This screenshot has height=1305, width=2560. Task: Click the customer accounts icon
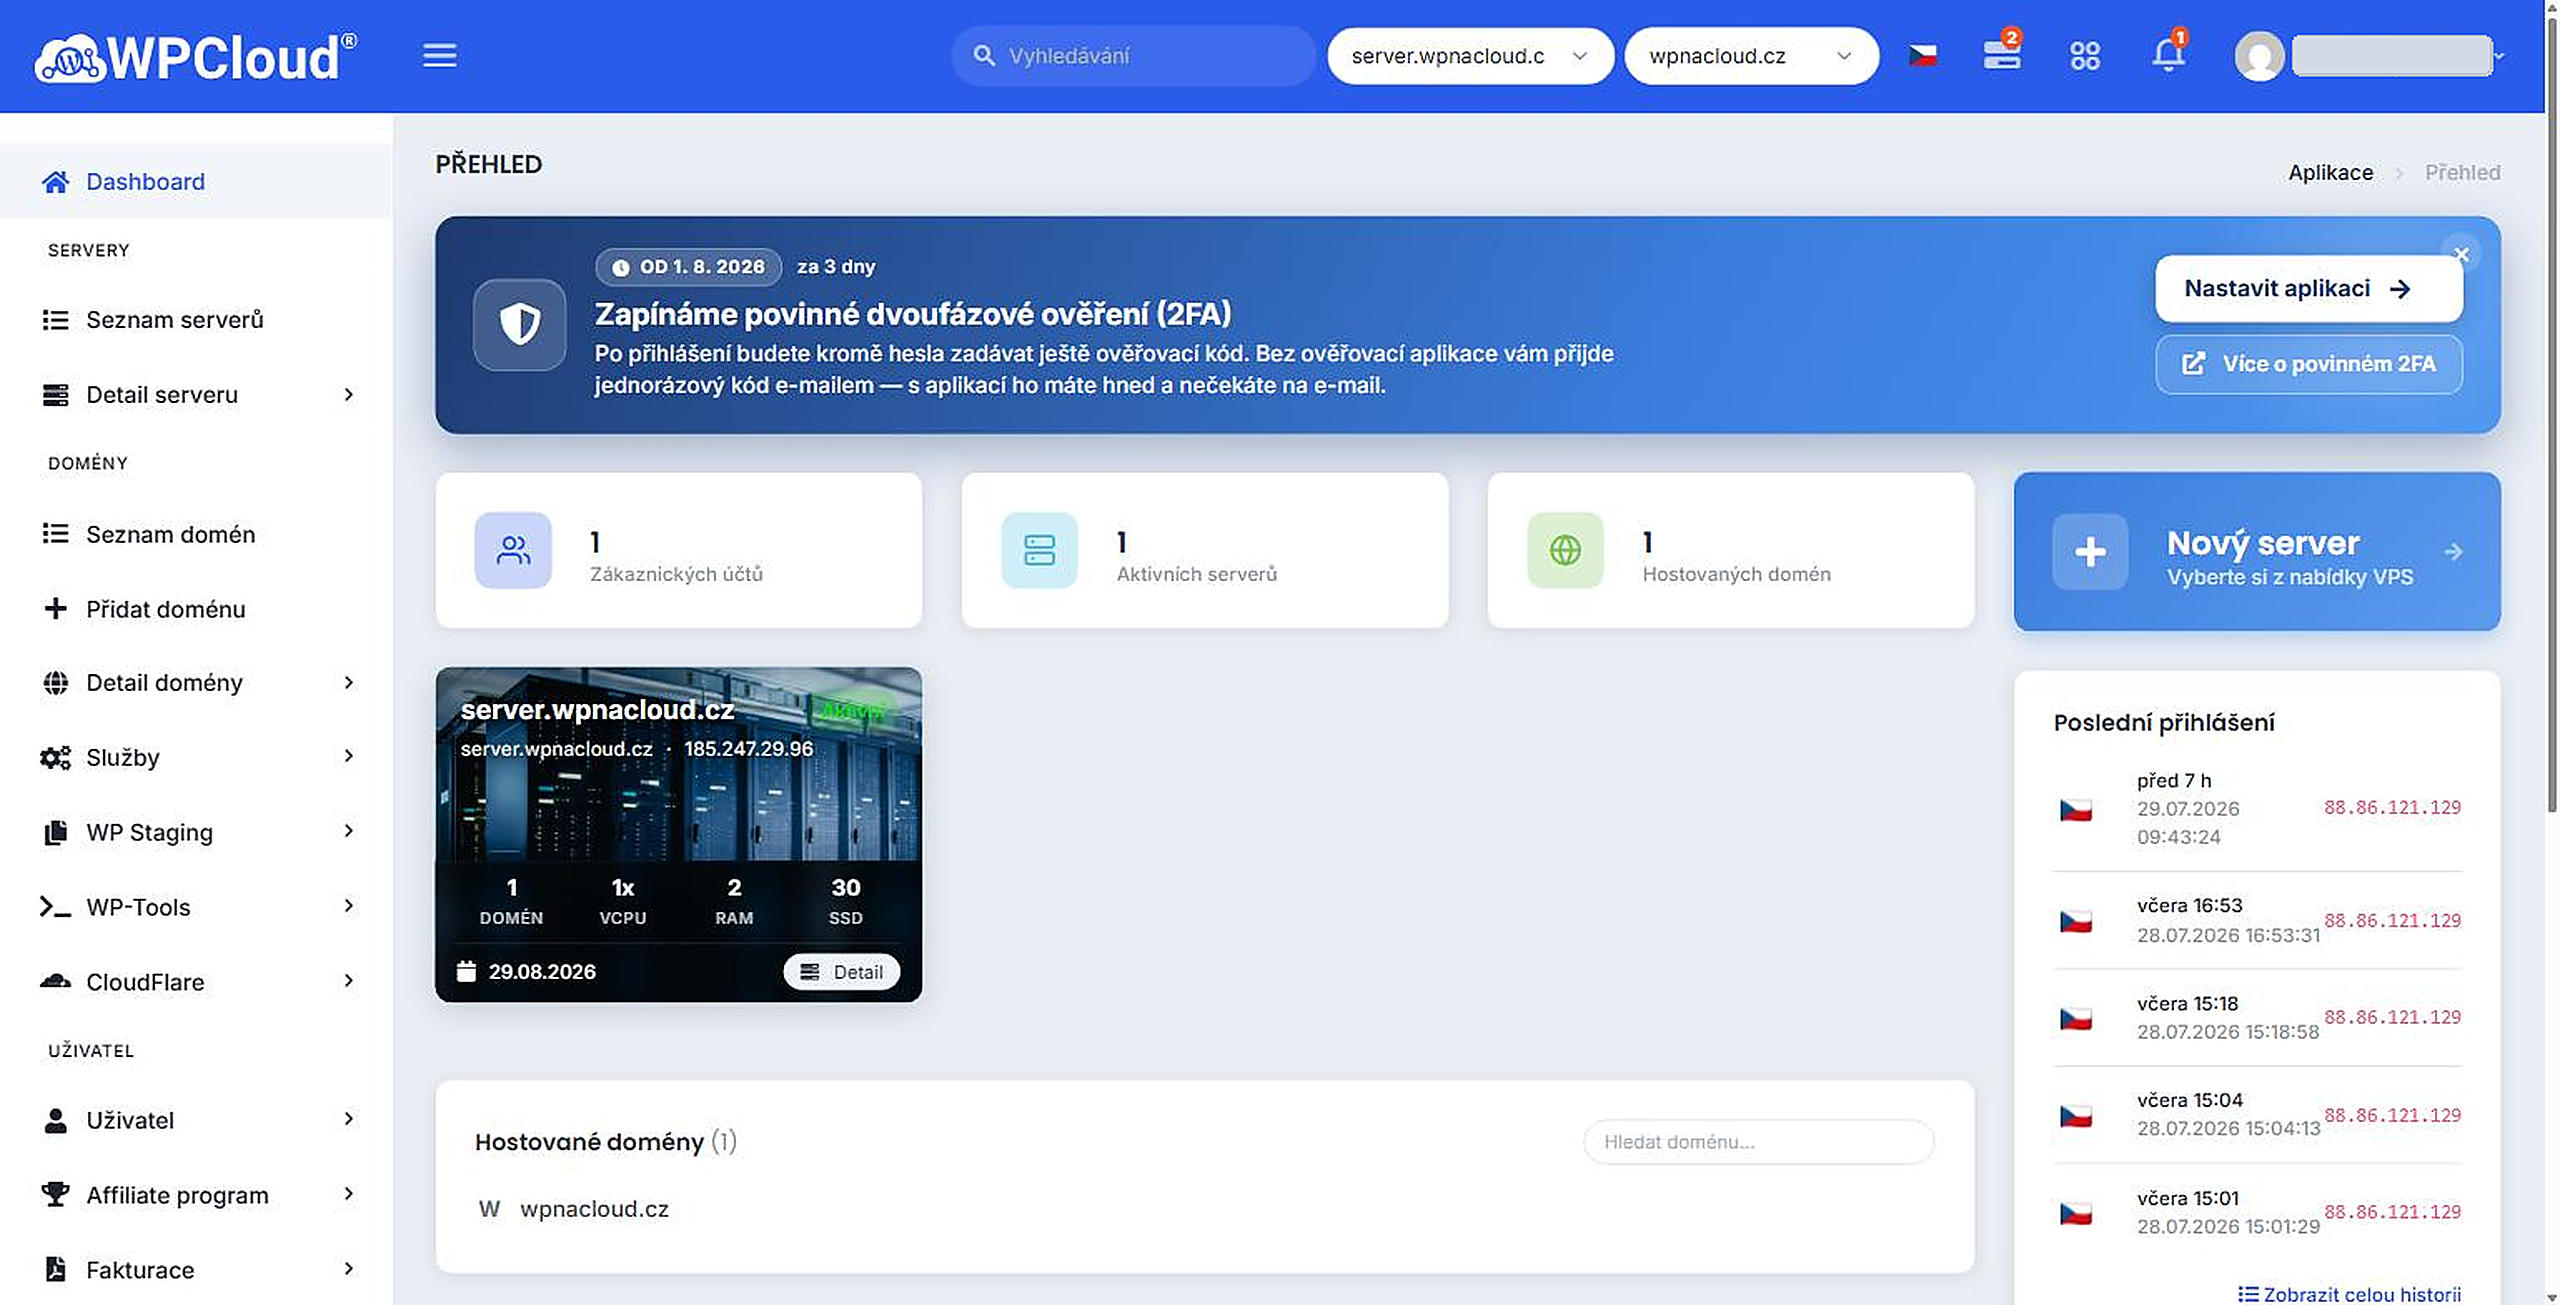513,550
